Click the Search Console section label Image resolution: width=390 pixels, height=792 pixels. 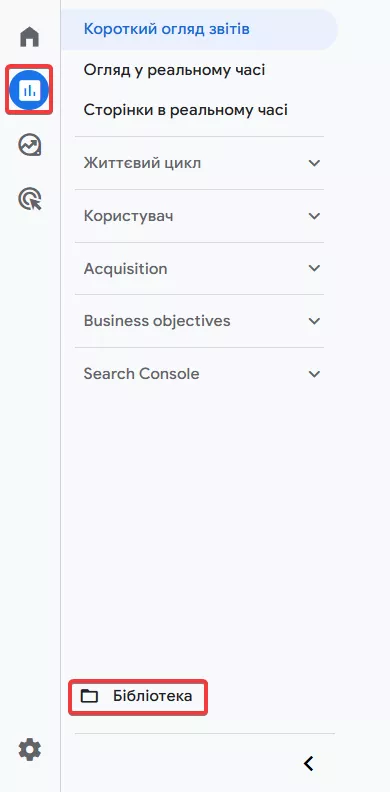[141, 374]
